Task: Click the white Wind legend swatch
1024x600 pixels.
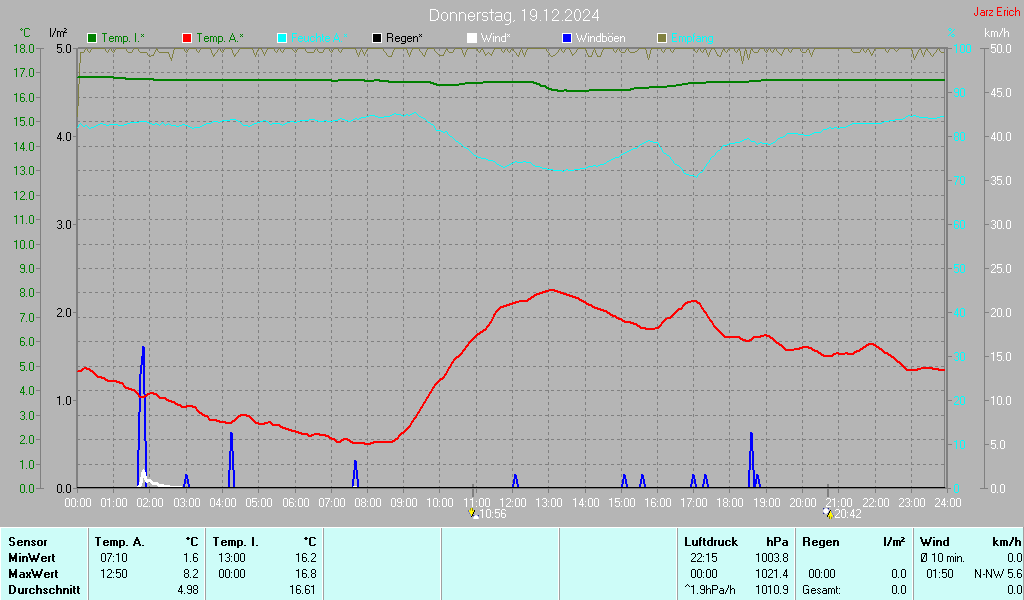Action: [472, 39]
